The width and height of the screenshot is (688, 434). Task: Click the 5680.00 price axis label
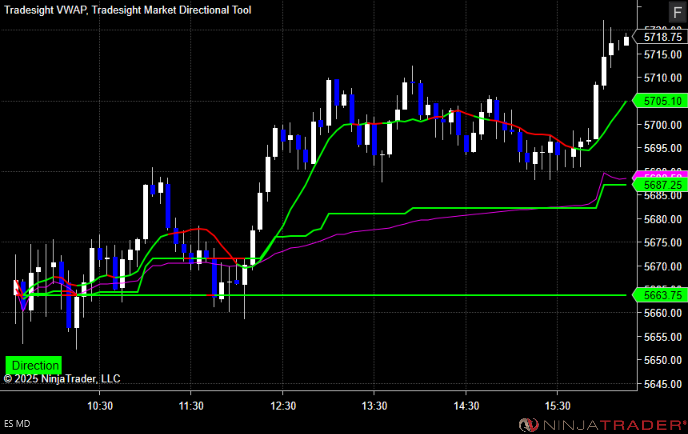[663, 219]
